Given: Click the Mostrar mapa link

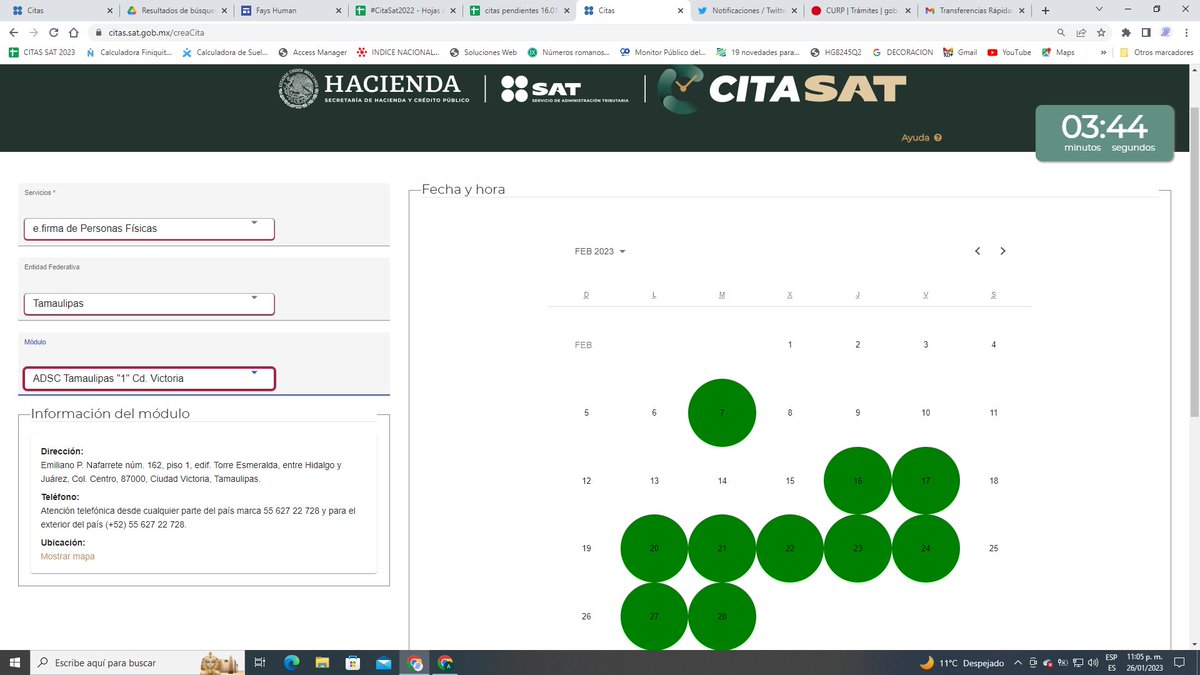Looking at the screenshot, I should click(x=68, y=556).
